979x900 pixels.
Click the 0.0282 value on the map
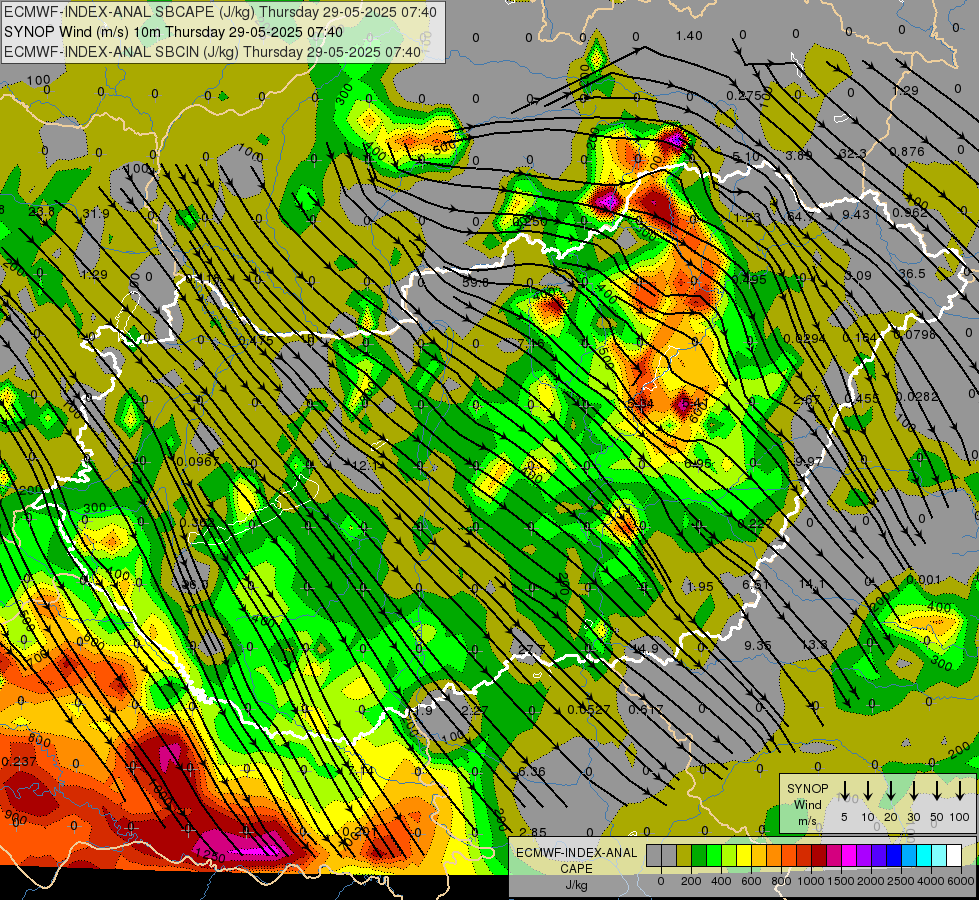pos(917,397)
